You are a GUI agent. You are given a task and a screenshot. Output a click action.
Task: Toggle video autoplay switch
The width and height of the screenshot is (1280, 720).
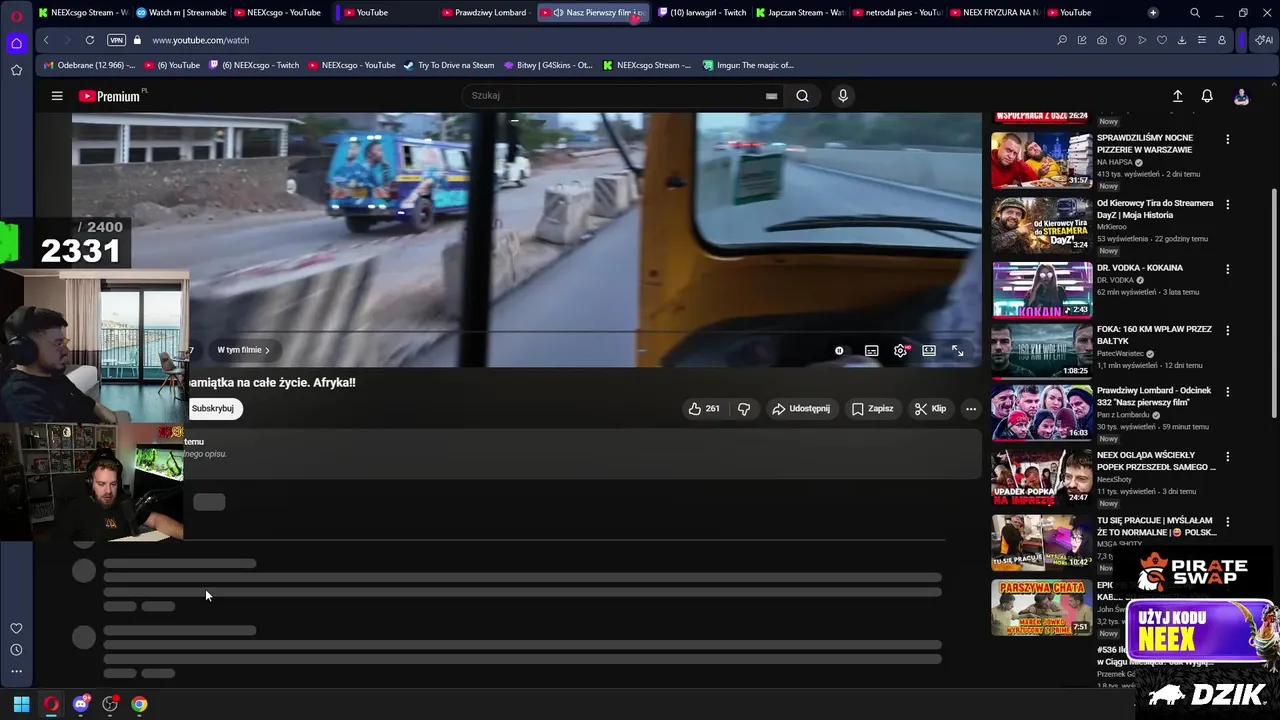pos(839,350)
